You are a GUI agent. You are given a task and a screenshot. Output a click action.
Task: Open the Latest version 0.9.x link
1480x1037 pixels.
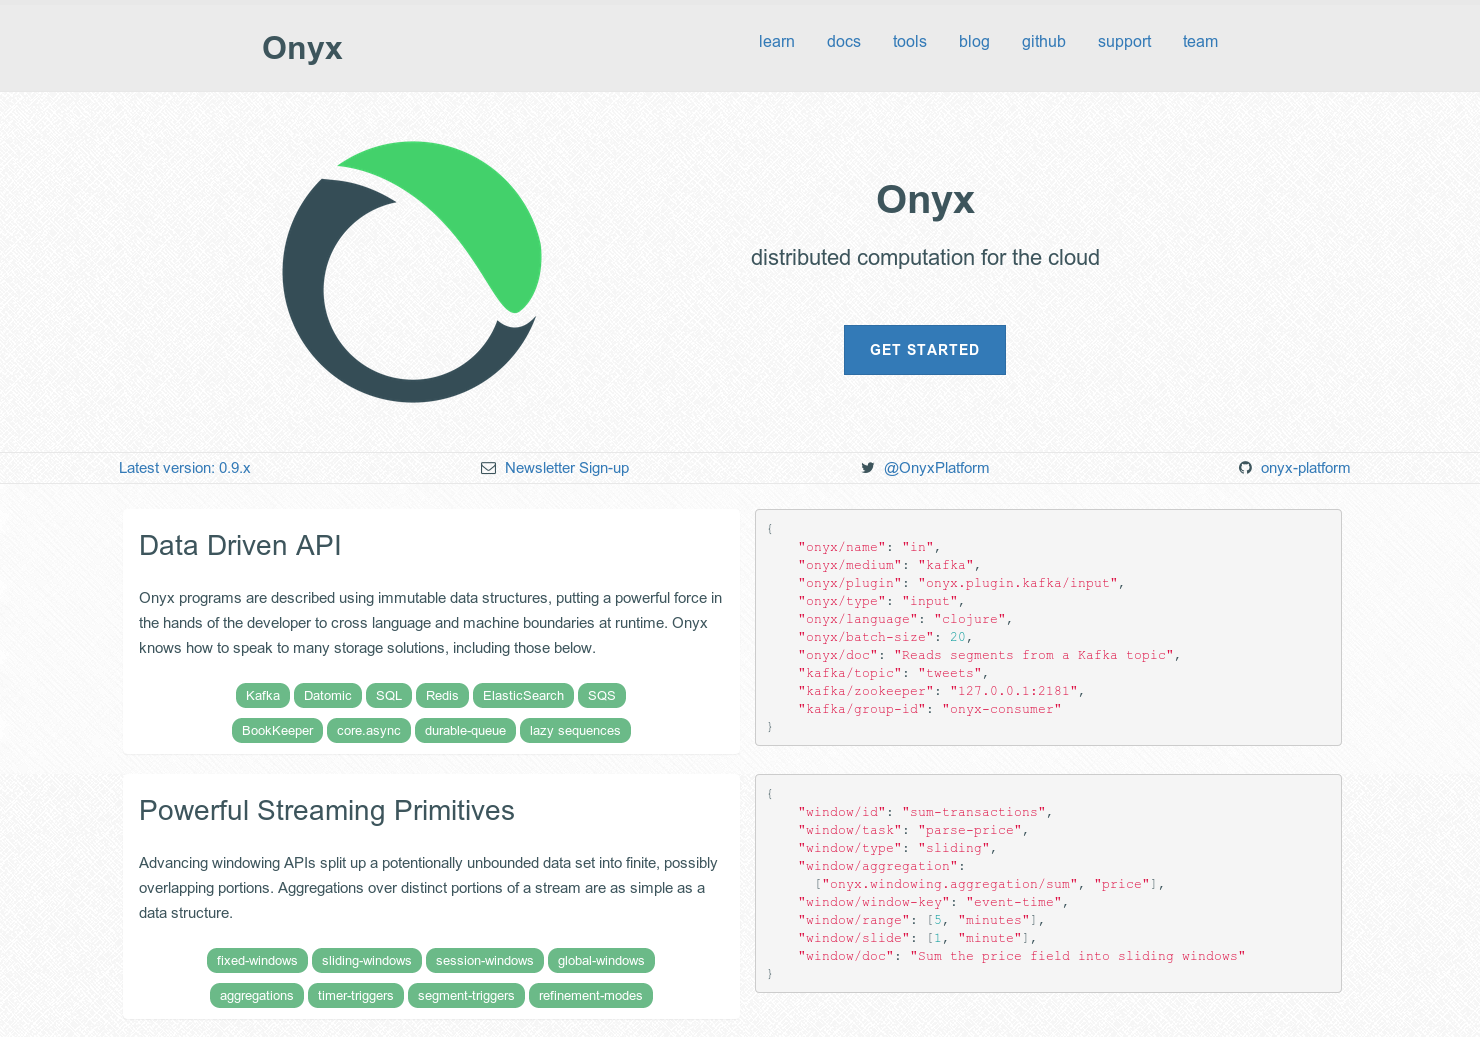coord(184,467)
